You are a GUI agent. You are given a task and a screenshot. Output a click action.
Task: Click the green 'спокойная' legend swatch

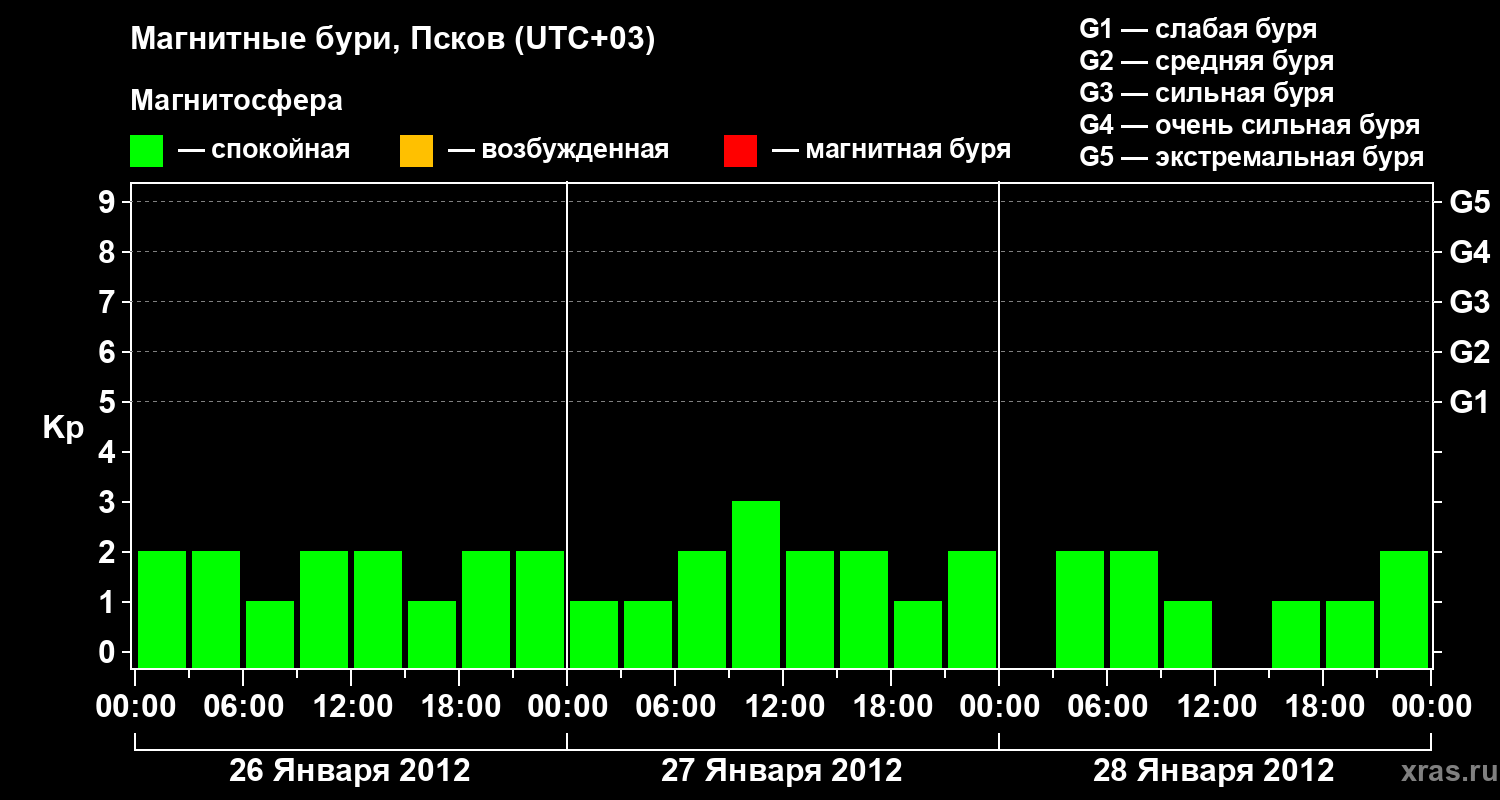pyautogui.click(x=147, y=151)
